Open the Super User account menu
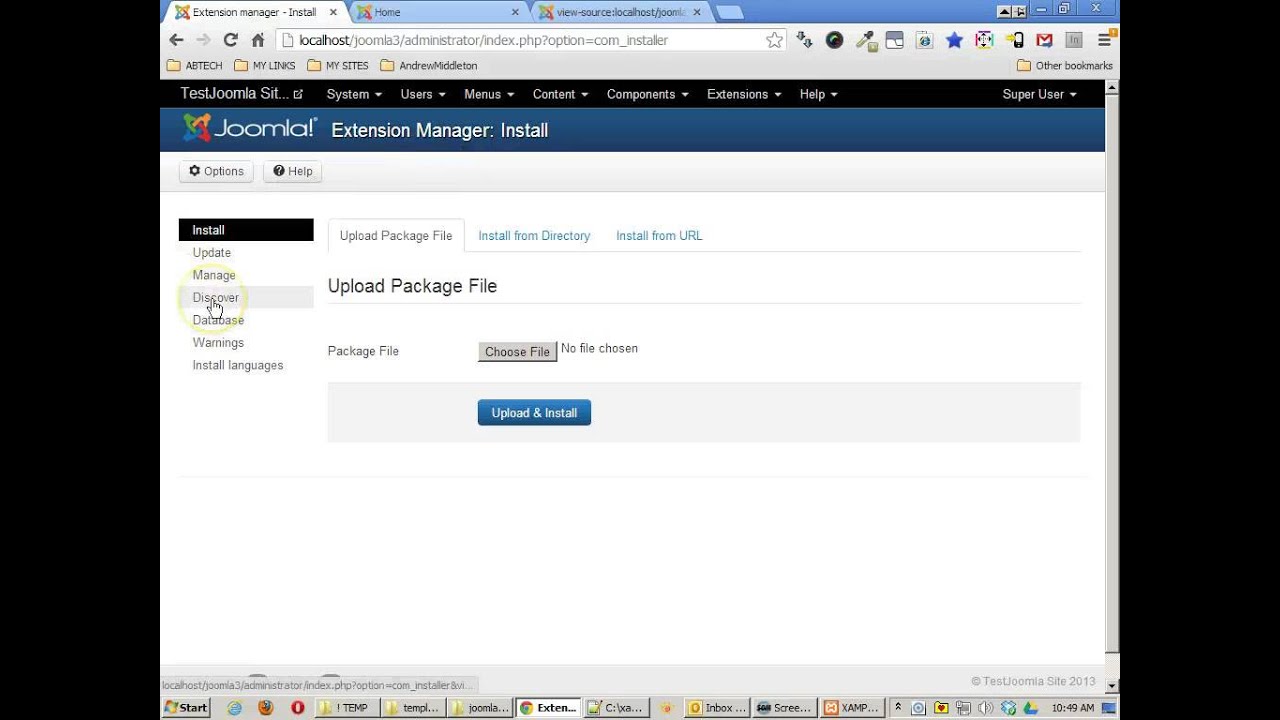This screenshot has height=720, width=1280. click(1040, 94)
